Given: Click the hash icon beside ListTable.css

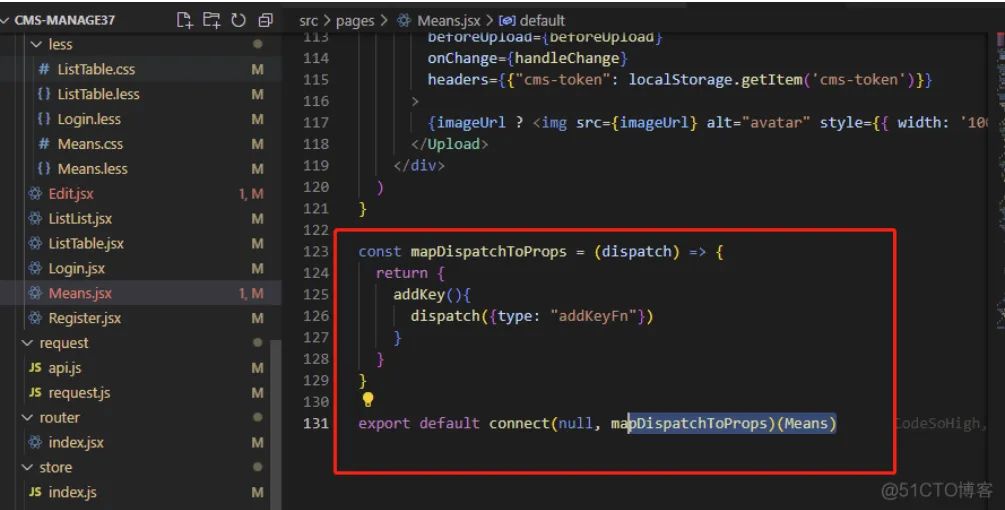Looking at the screenshot, I should coord(44,69).
